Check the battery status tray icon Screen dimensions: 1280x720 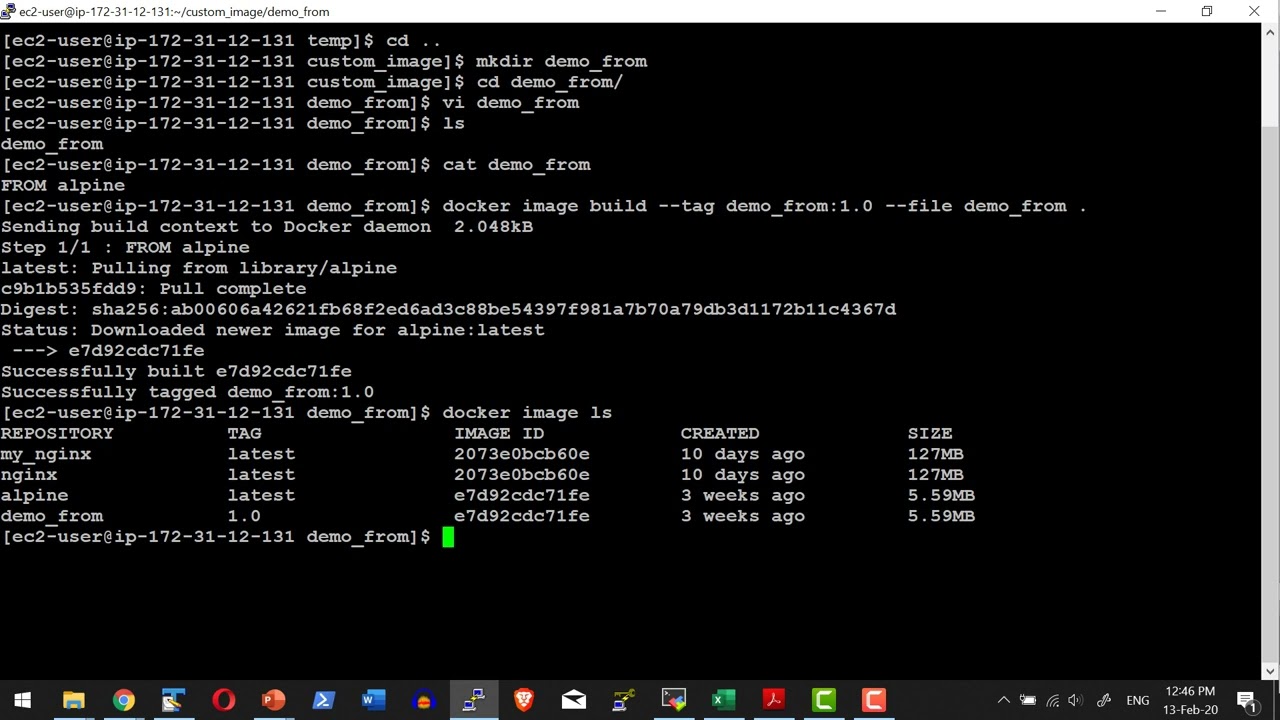point(1028,700)
